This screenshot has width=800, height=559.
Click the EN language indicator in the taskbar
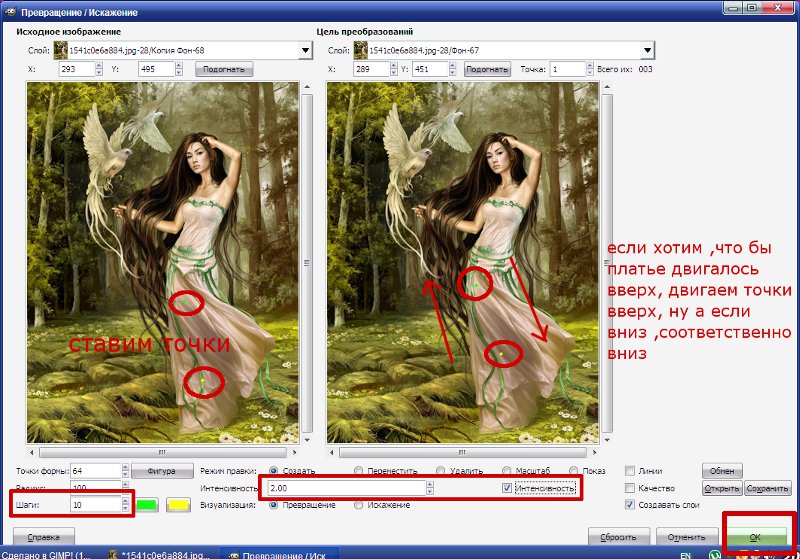pyautogui.click(x=686, y=555)
